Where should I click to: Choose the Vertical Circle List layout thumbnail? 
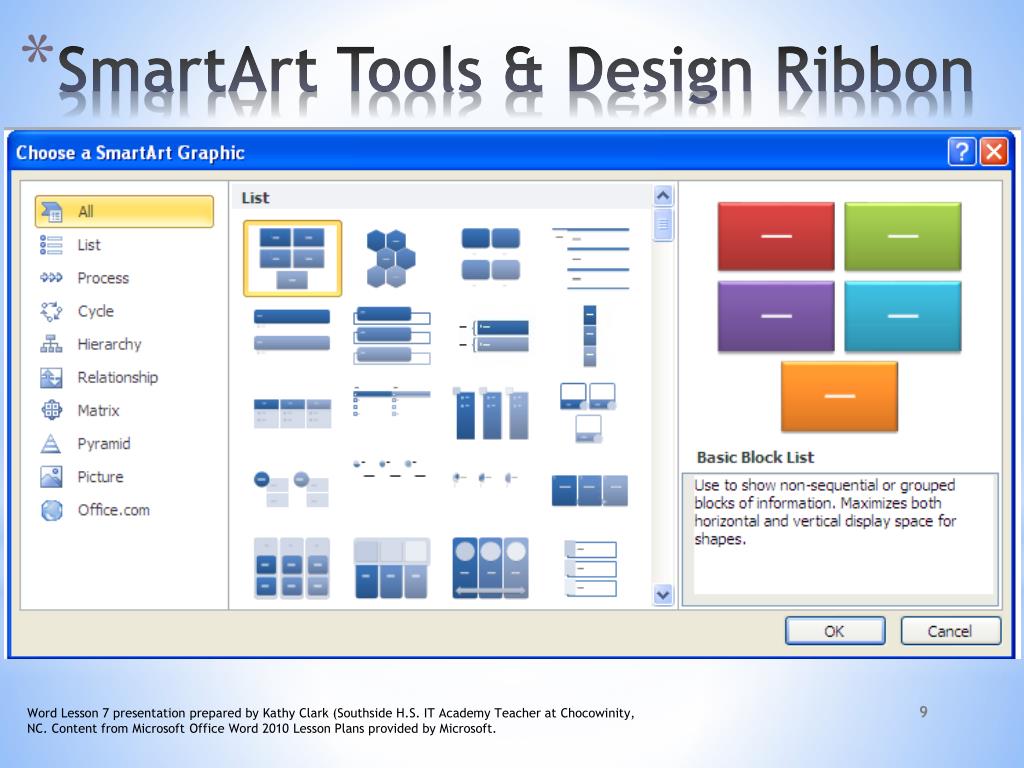[x=291, y=488]
